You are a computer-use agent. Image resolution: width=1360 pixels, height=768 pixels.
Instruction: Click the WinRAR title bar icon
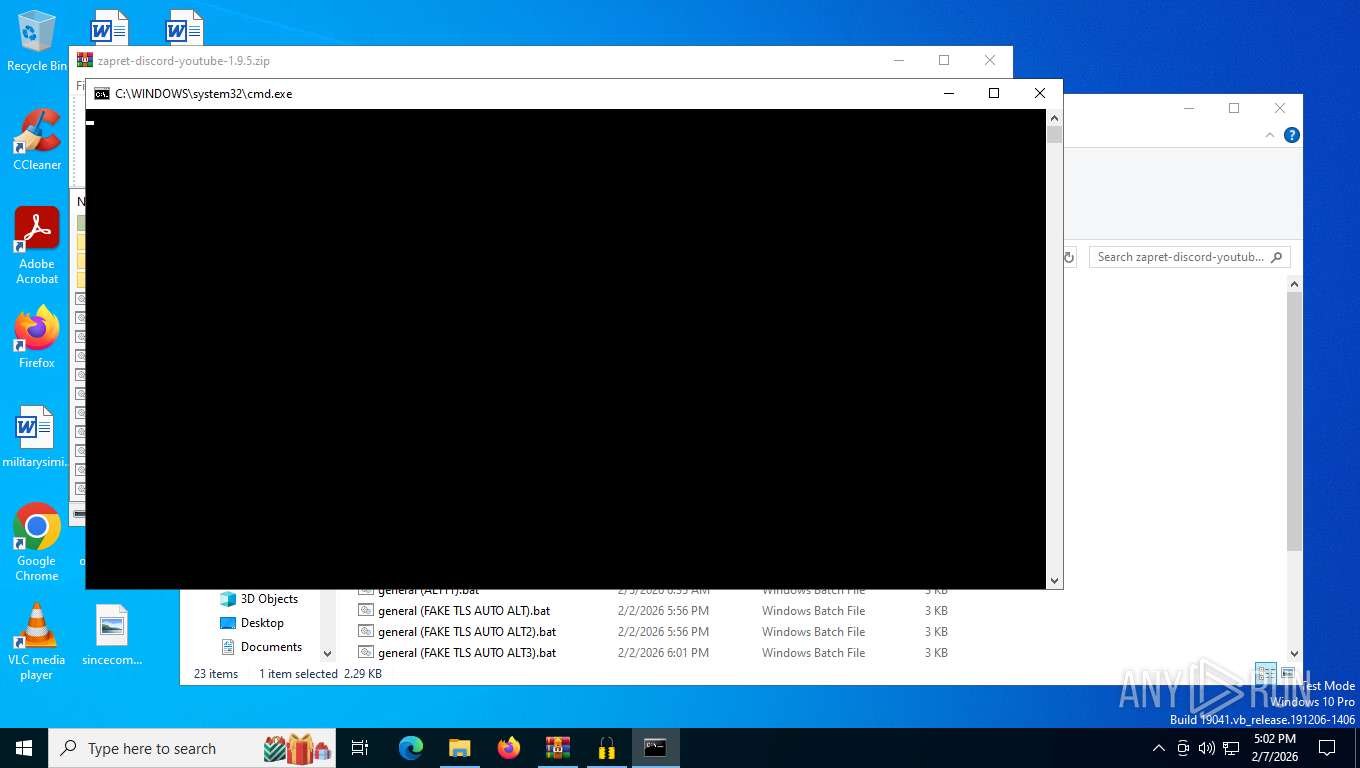85,60
